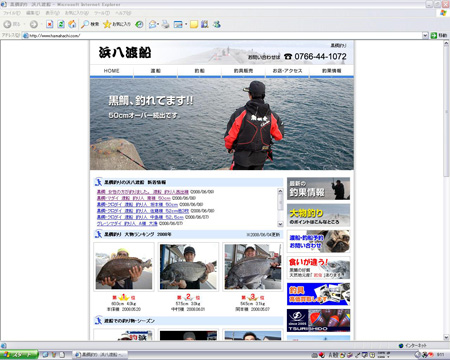This screenshot has width=450, height=360.
Task: Refresh the current web page
Action: tap(61, 24)
